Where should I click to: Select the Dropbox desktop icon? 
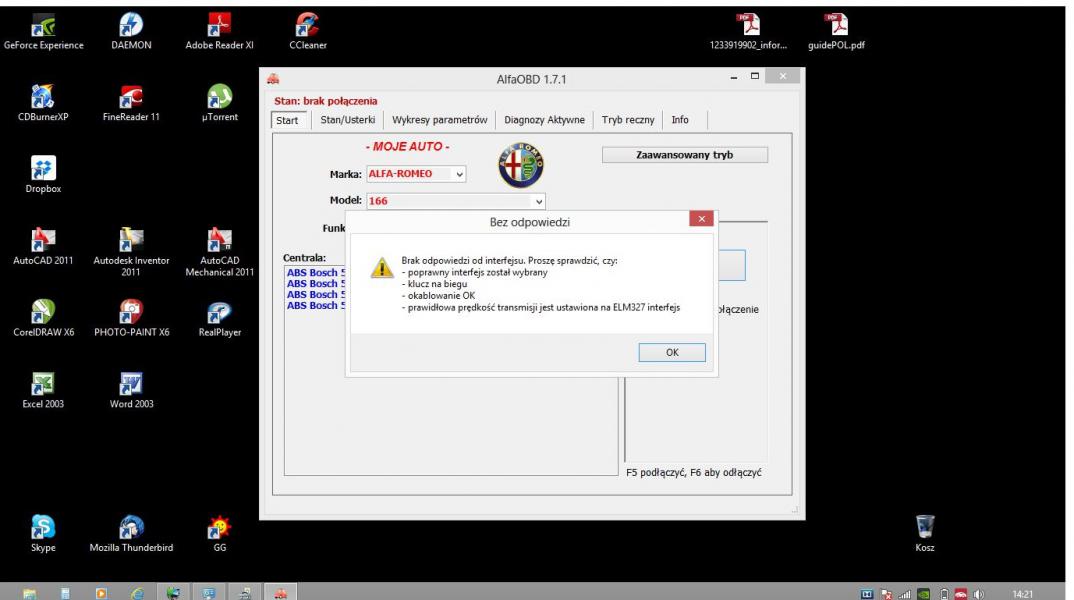(x=43, y=175)
